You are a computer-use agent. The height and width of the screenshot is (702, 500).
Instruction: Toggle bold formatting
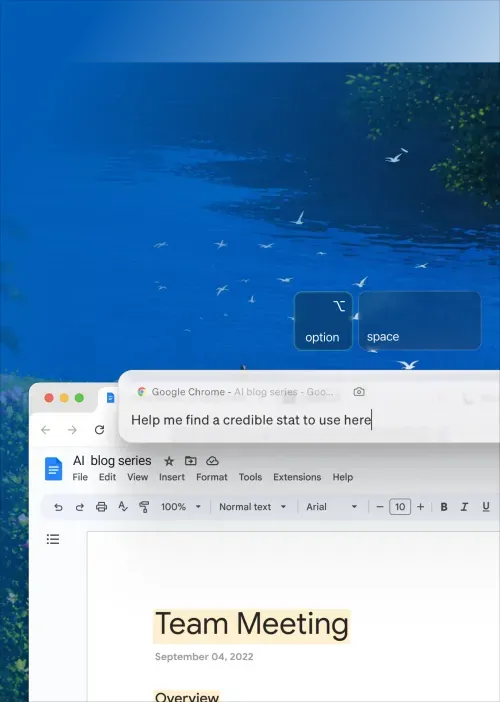point(444,507)
